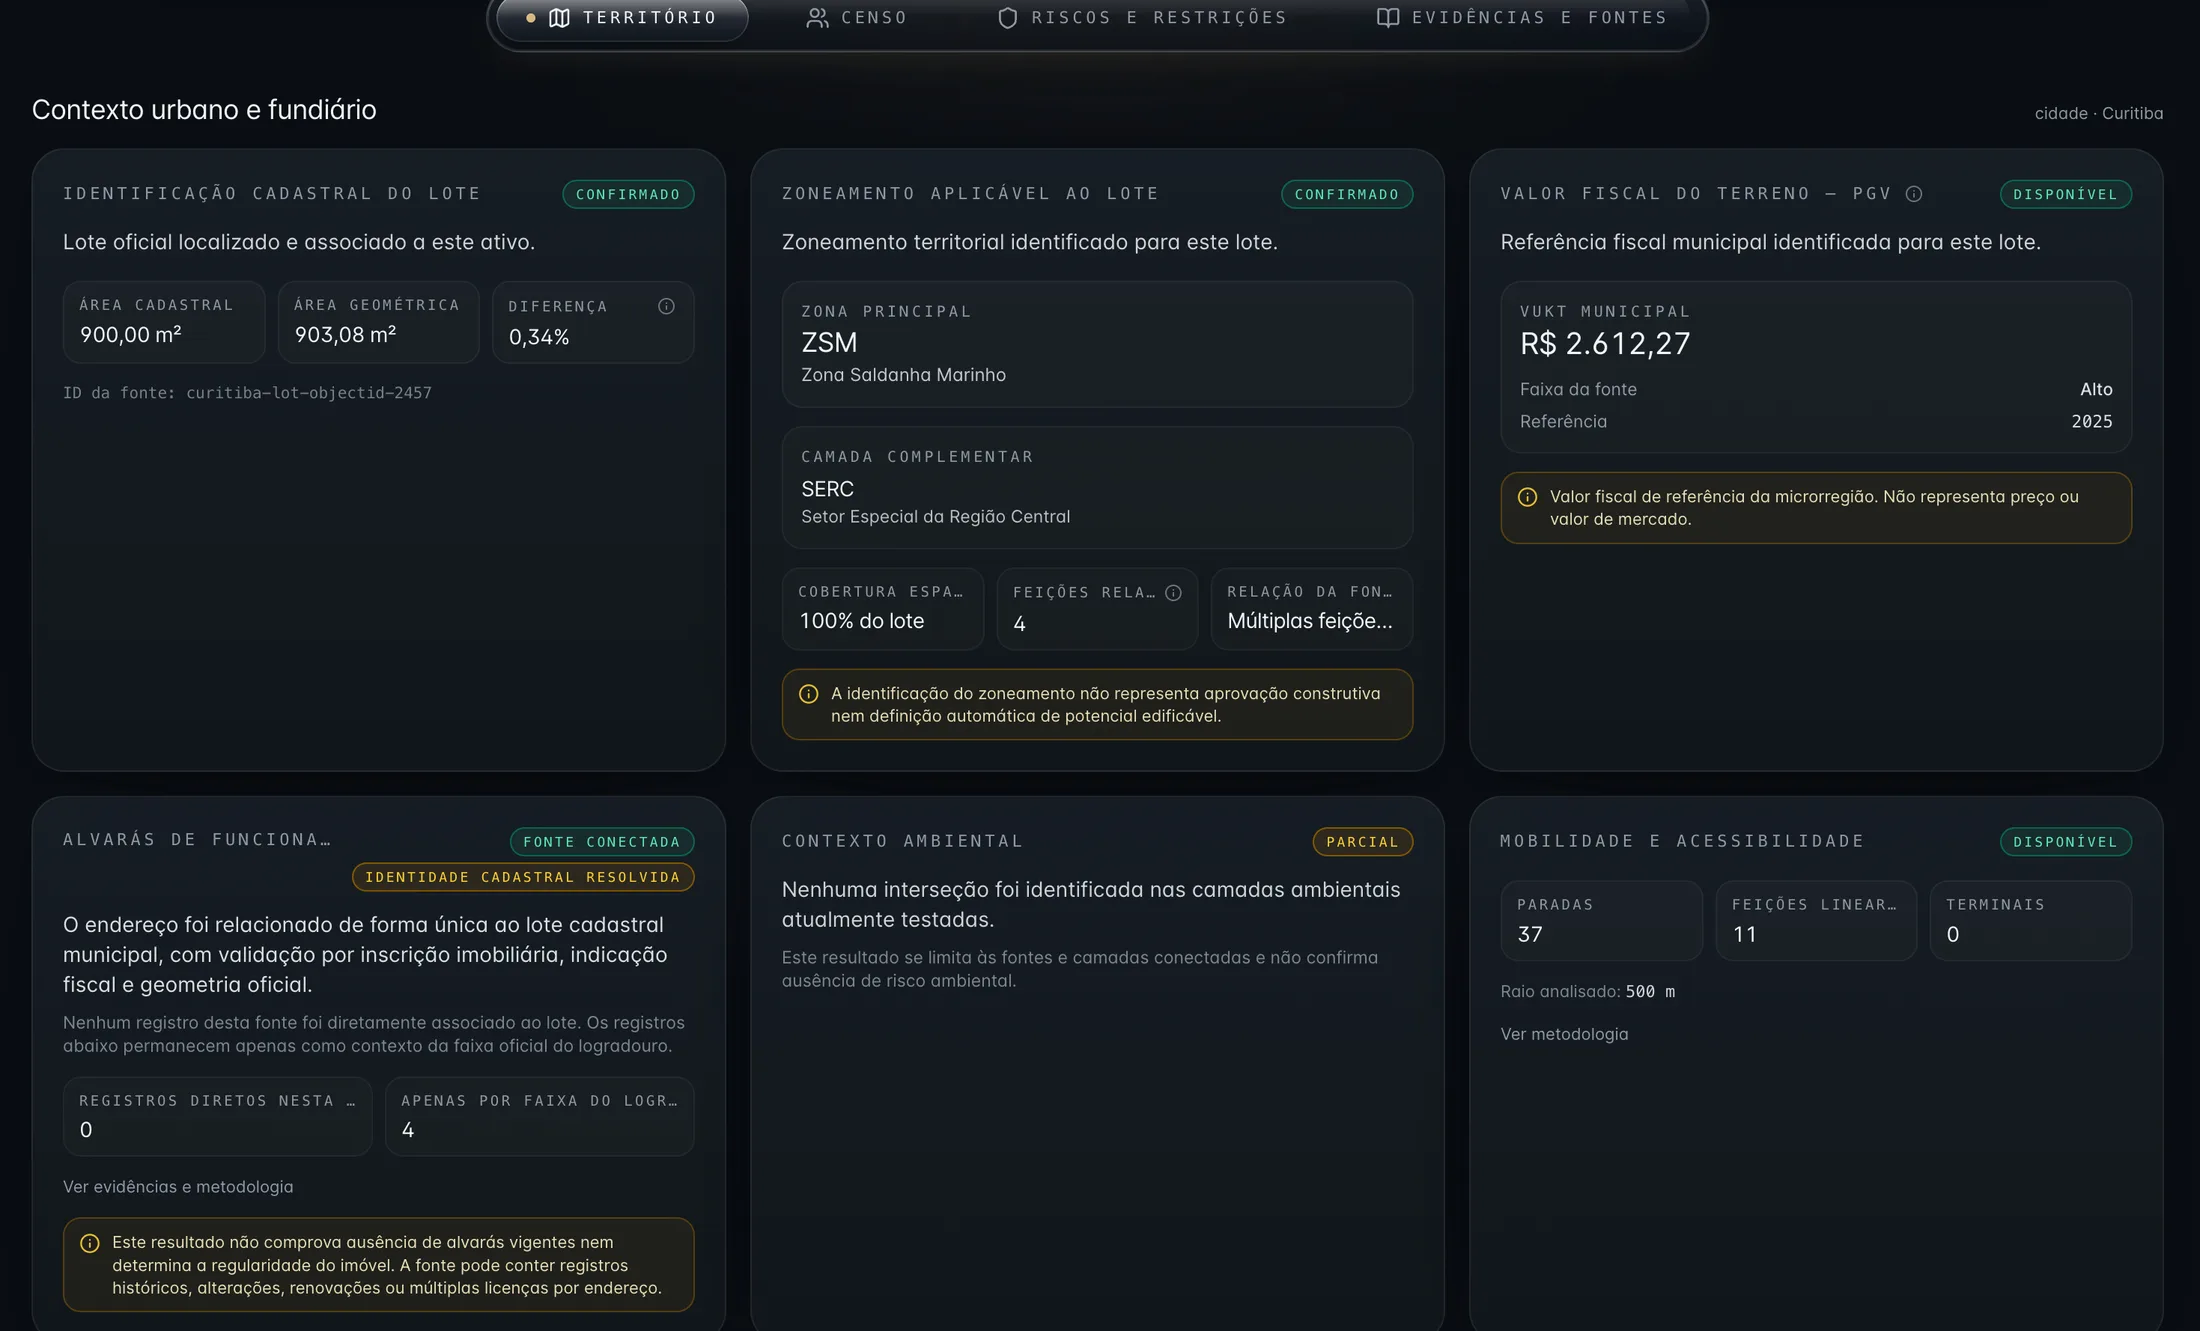
Task: Click the Relação da Fon… Múltiplas feições tile
Action: click(1312, 609)
